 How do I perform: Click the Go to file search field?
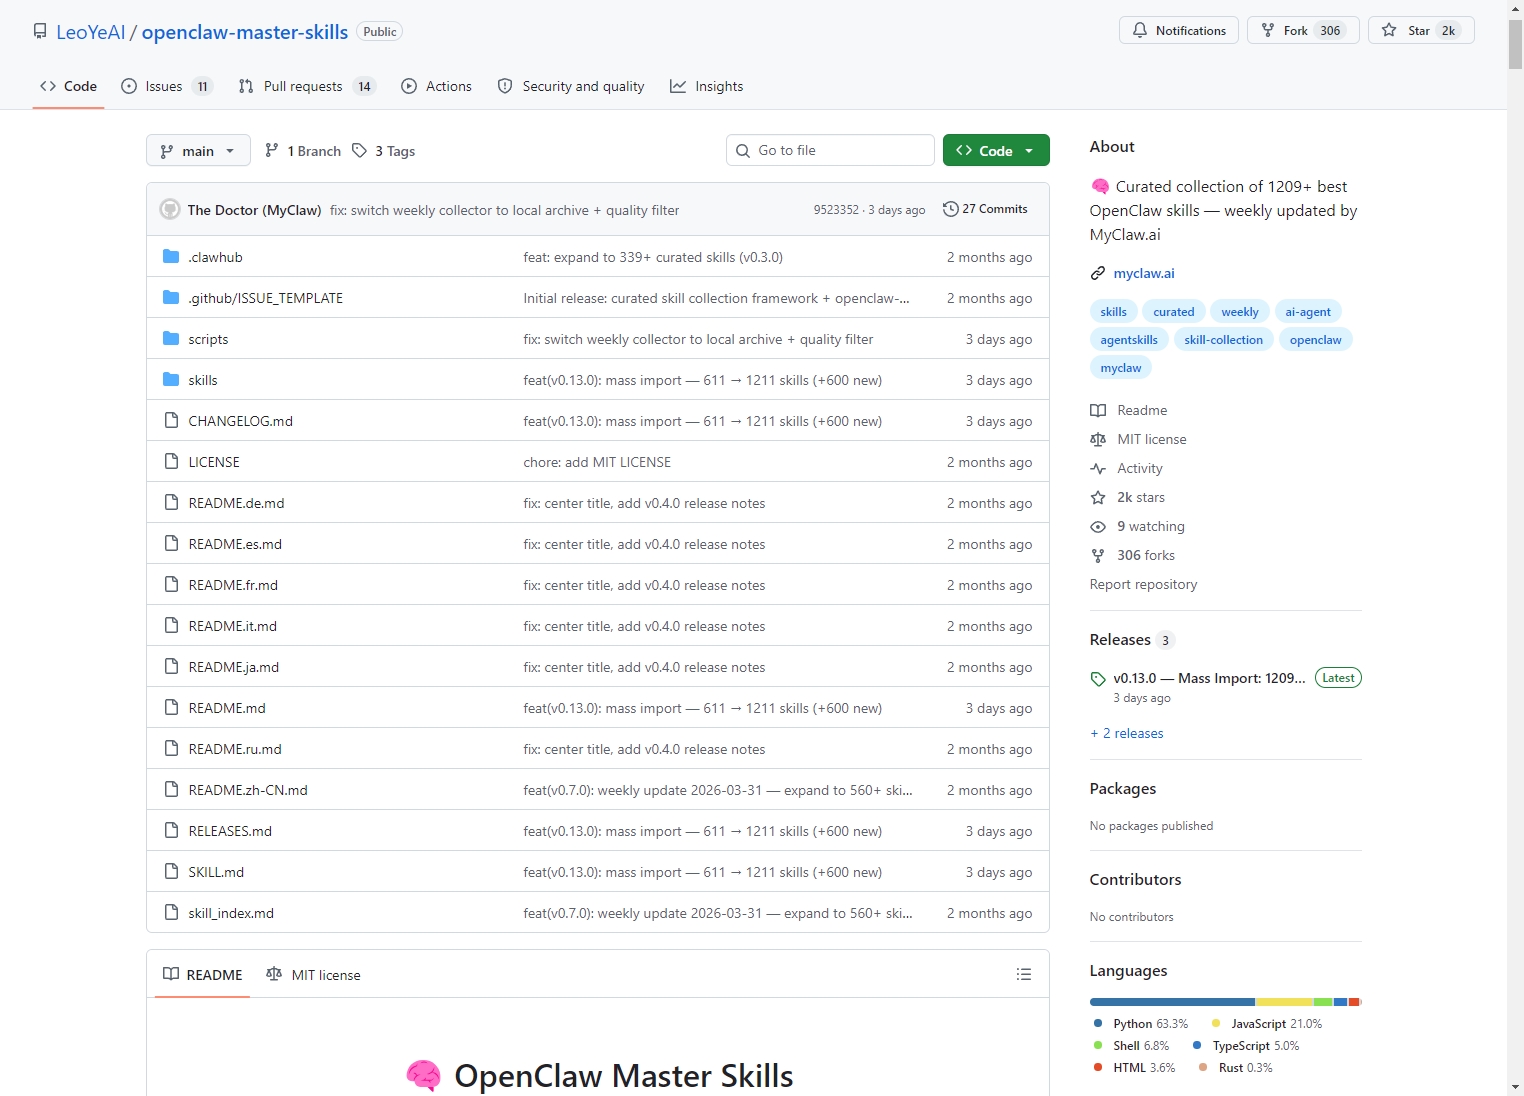[x=830, y=150]
